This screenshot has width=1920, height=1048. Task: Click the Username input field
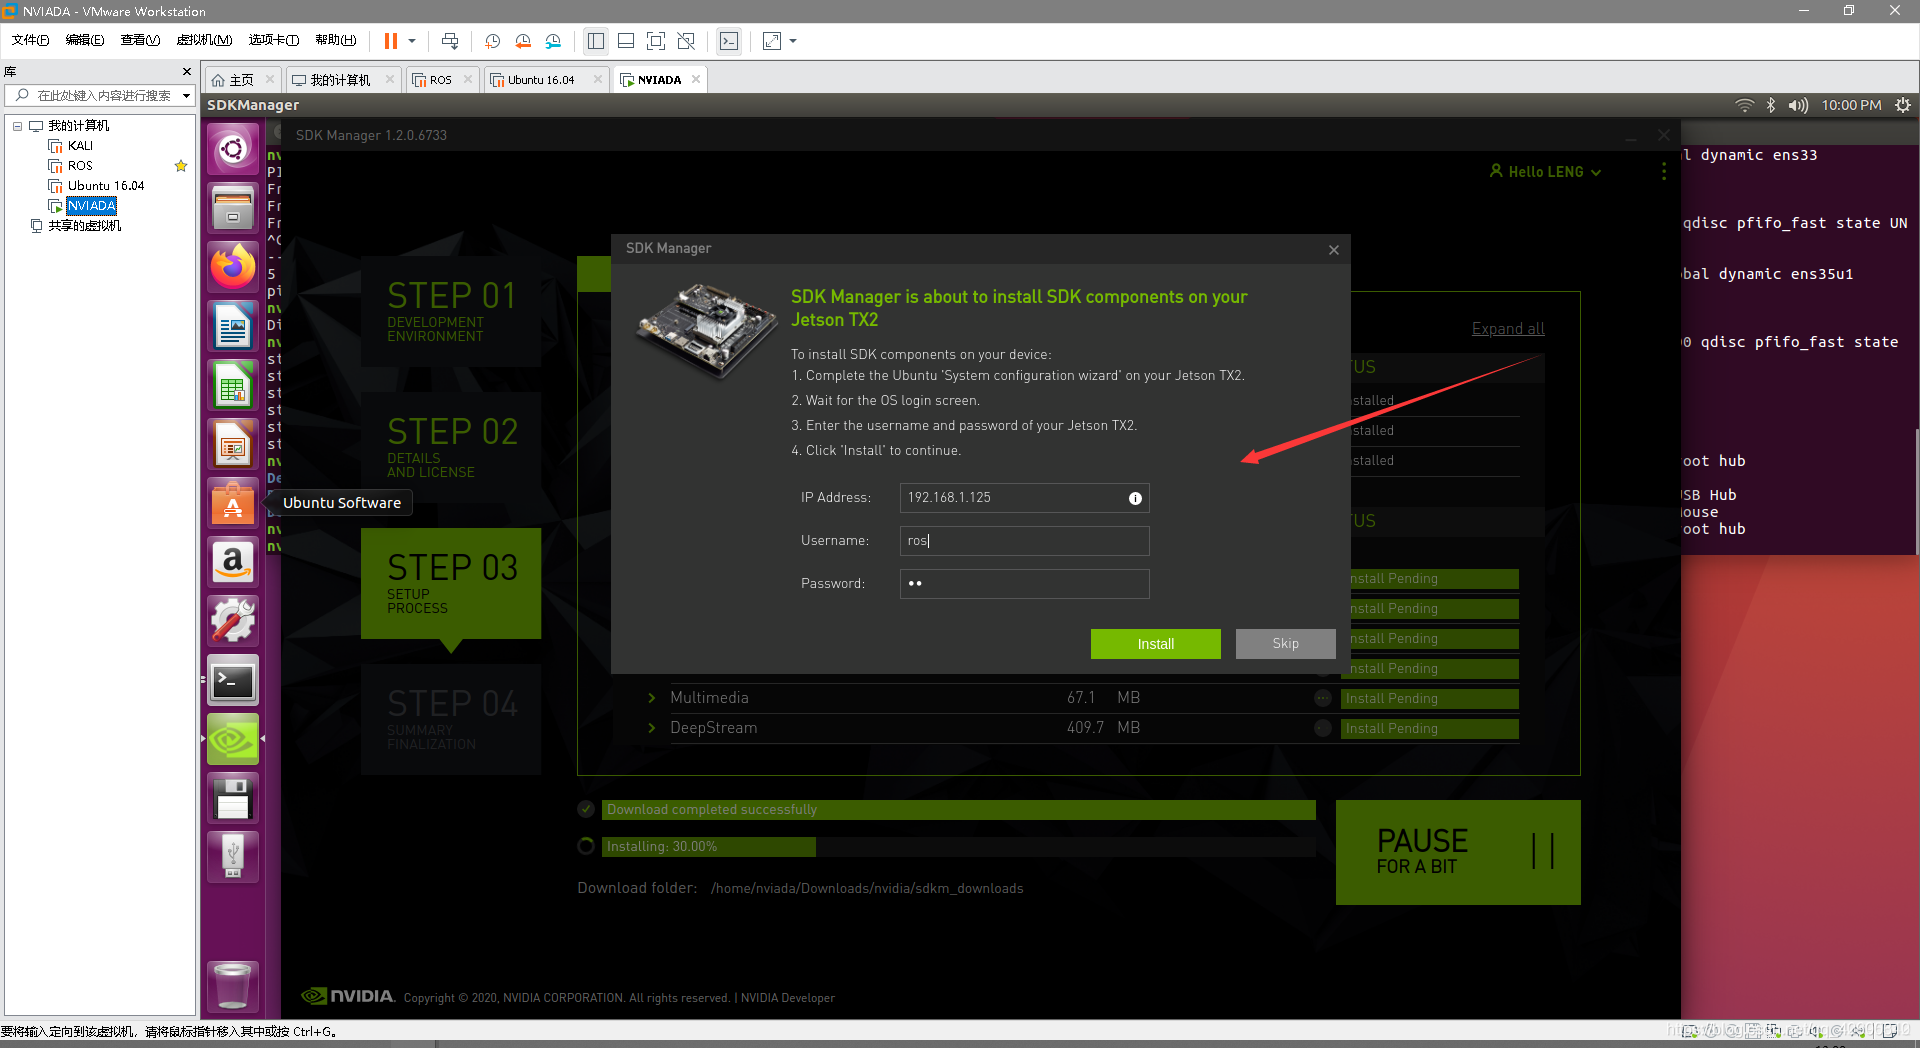[x=1024, y=541]
